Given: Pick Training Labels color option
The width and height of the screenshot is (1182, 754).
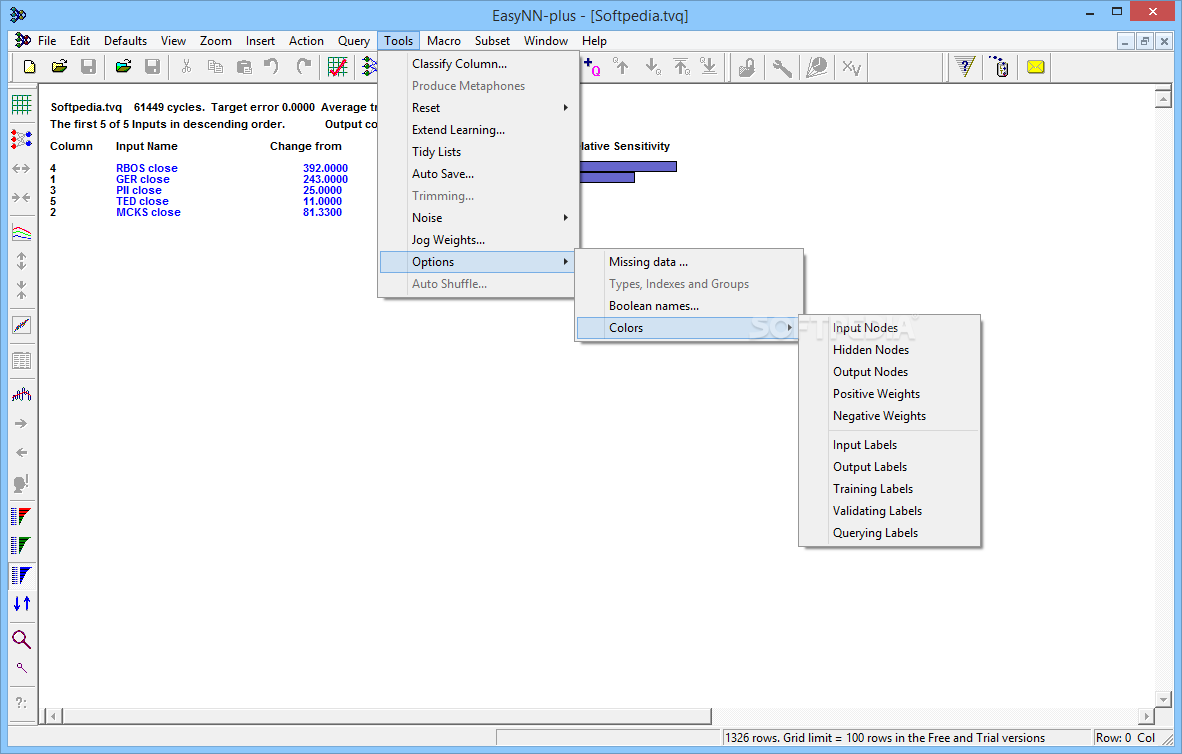Looking at the screenshot, I should point(890,489).
